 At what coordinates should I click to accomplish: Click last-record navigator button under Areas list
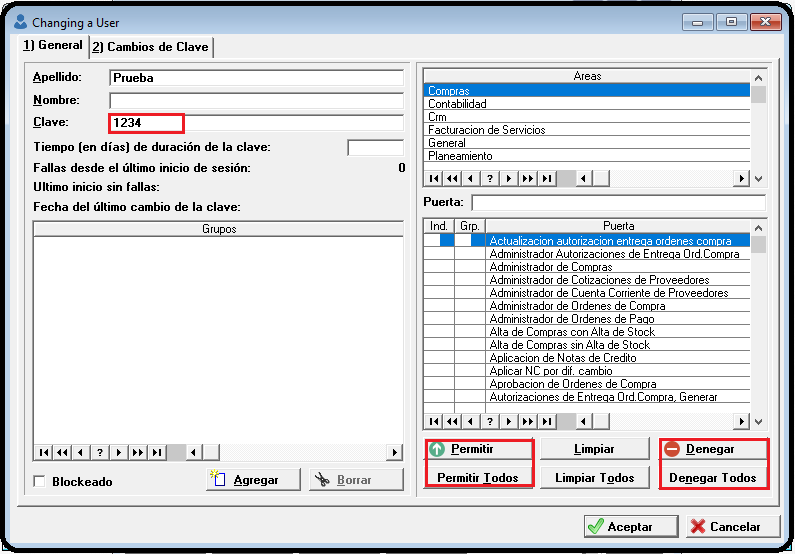click(546, 179)
